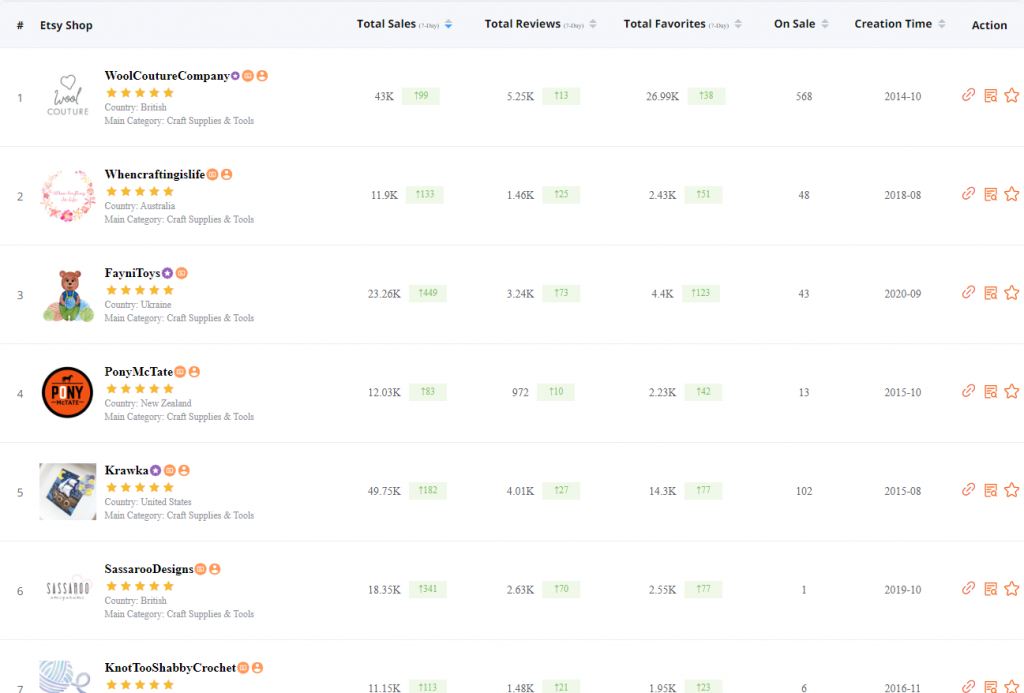Click the profile badge next to PonyMcTate
The image size is (1024, 693).
tap(194, 372)
